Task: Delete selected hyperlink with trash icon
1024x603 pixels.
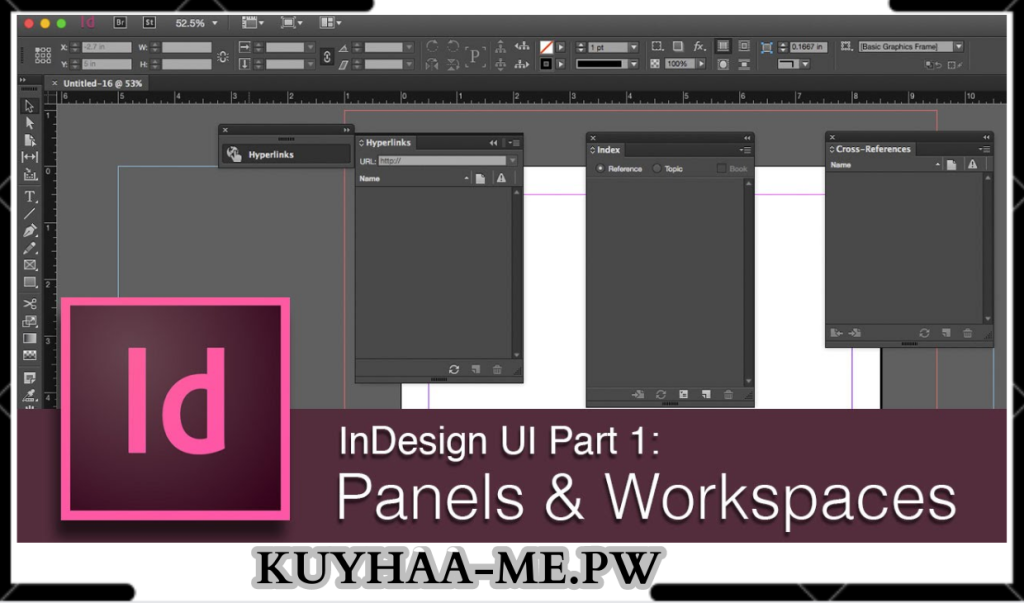Action: pos(497,370)
